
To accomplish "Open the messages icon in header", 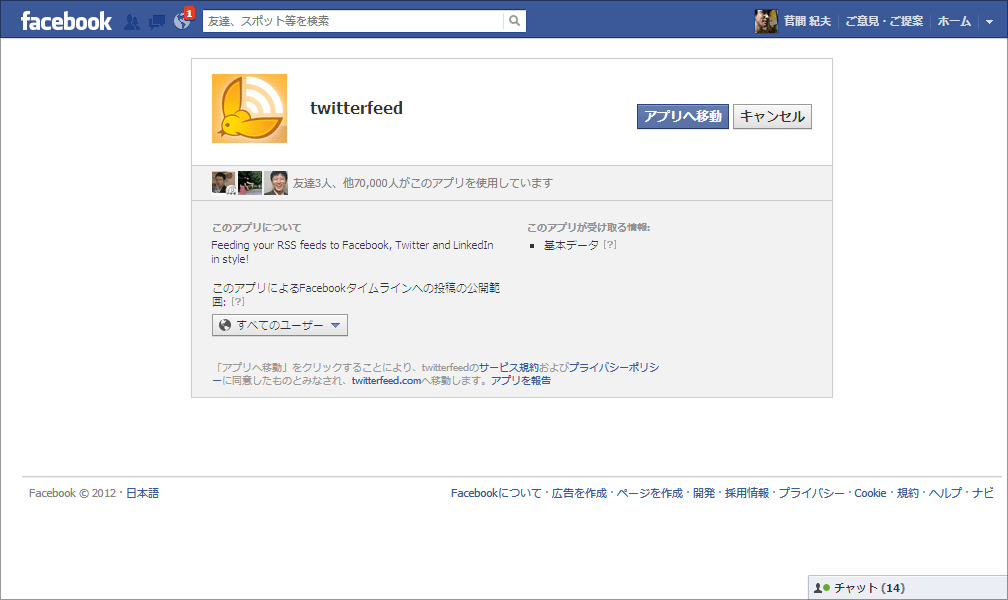I will (157, 22).
